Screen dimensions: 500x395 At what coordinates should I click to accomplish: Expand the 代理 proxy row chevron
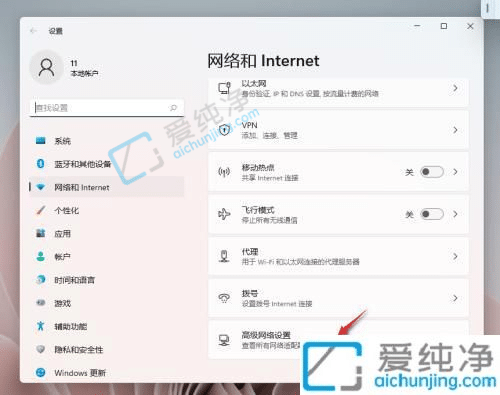455,256
